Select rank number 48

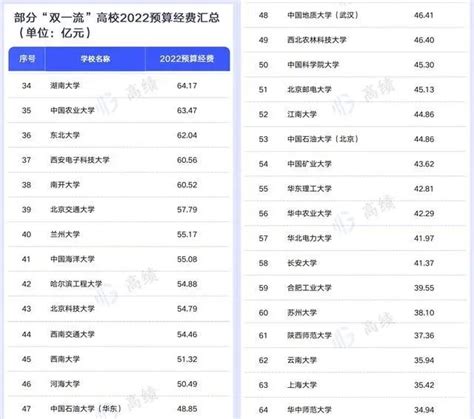(x=263, y=15)
